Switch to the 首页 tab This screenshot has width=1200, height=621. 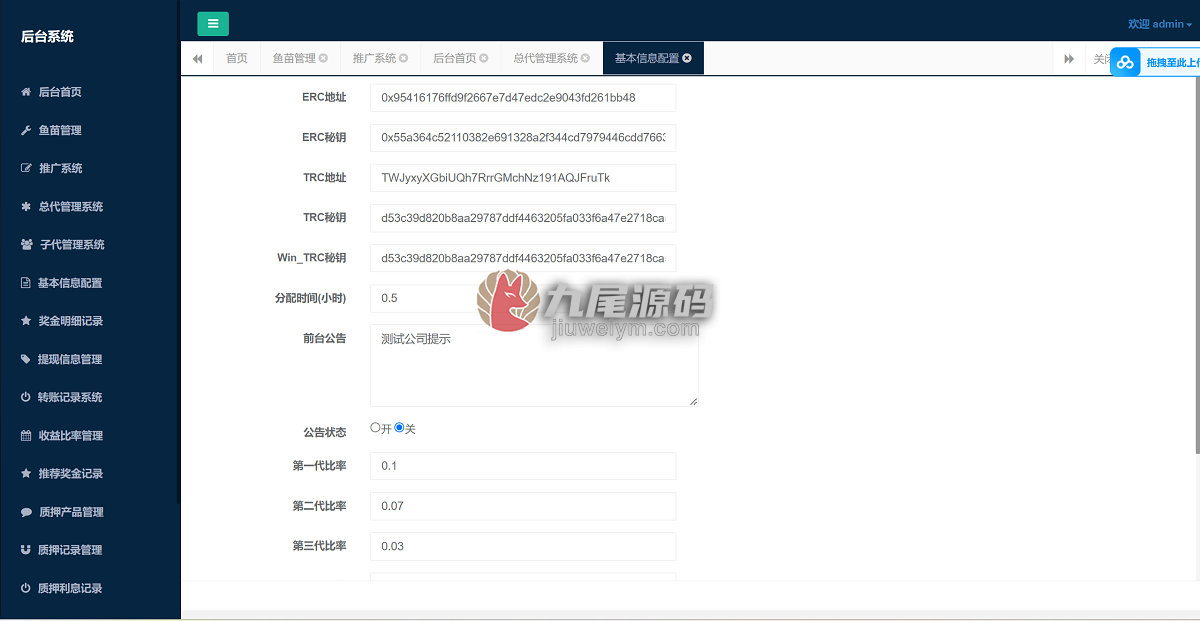237,58
